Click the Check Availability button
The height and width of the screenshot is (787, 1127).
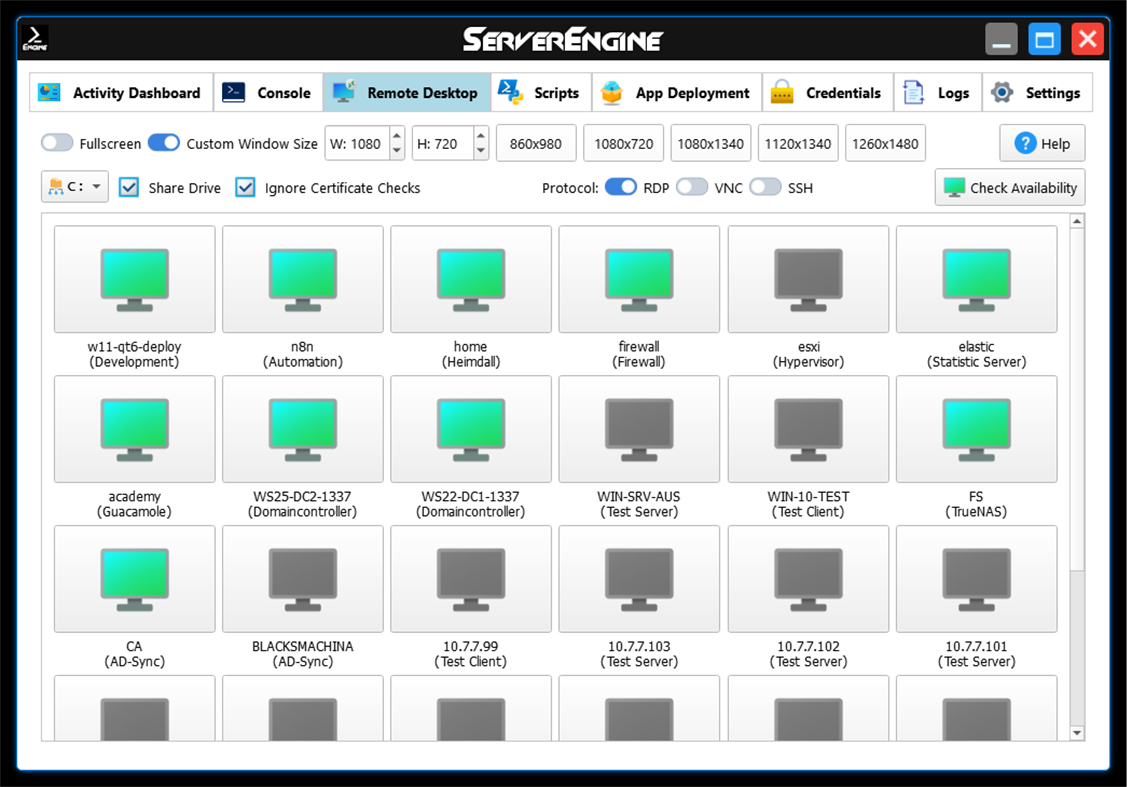pos(1010,187)
